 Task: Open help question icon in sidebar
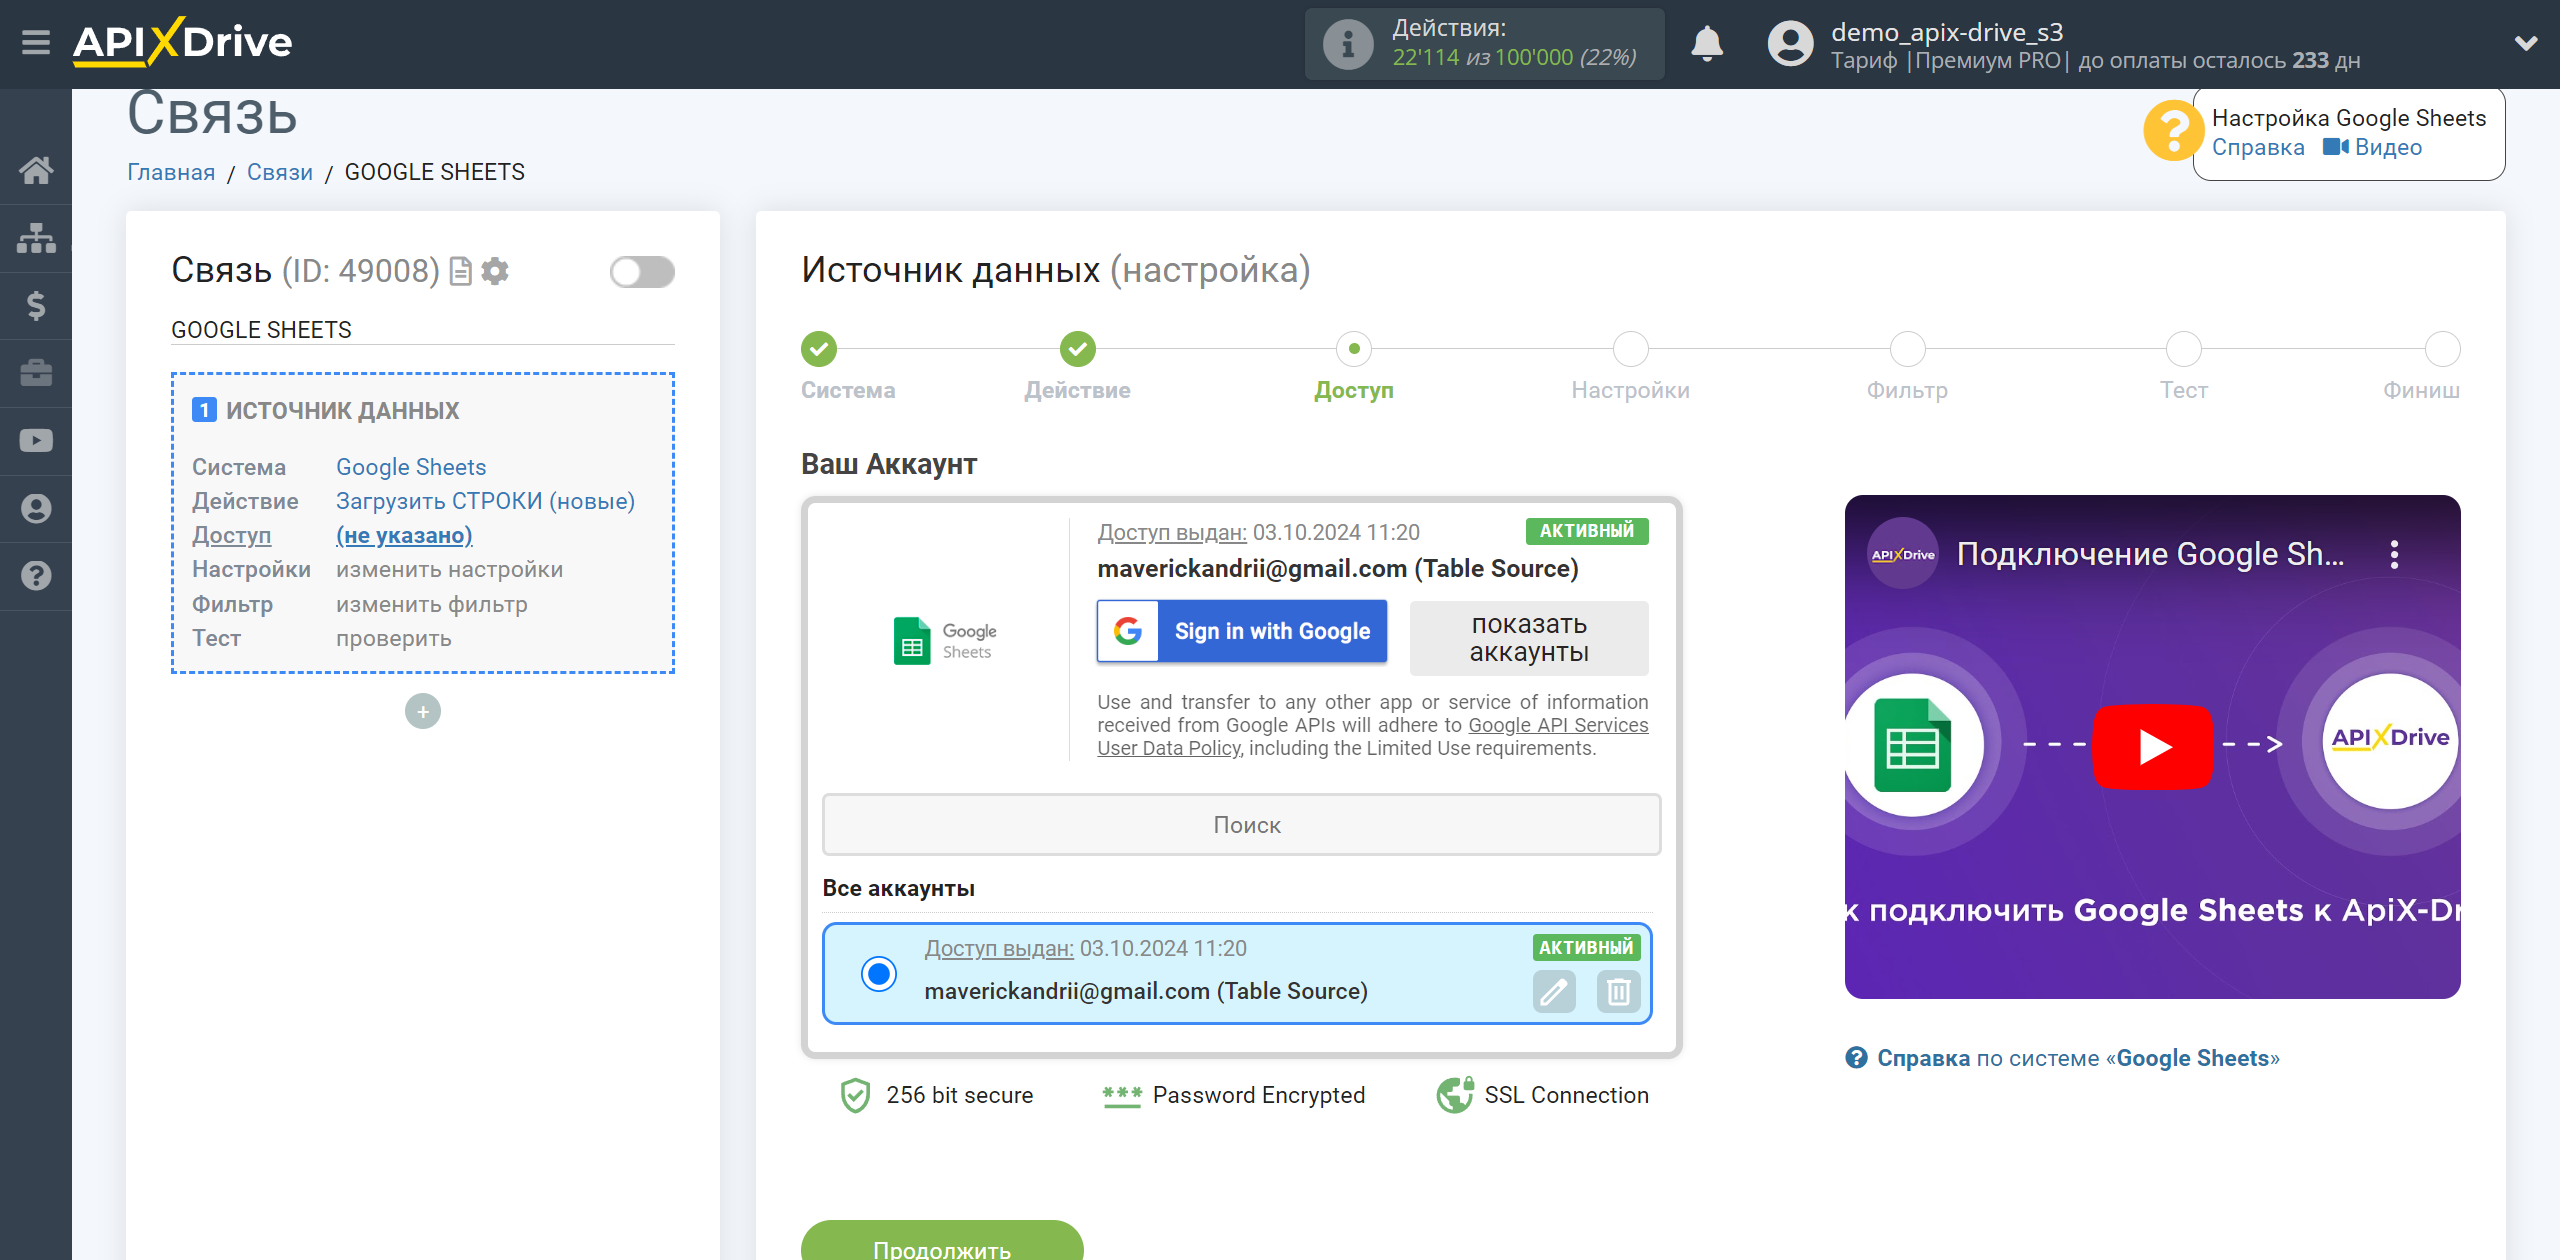[36, 576]
